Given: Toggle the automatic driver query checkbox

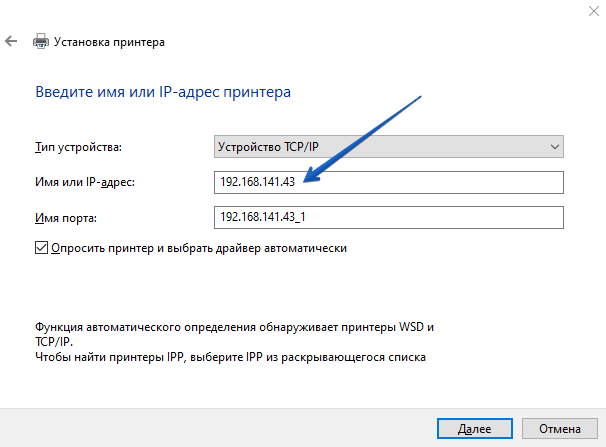Looking at the screenshot, I should click(x=41, y=247).
